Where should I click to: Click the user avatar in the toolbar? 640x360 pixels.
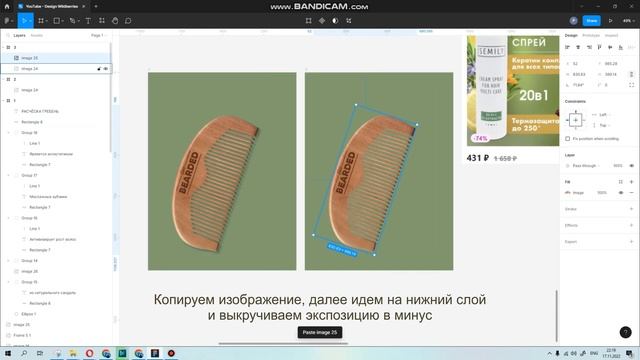[x=573, y=20]
